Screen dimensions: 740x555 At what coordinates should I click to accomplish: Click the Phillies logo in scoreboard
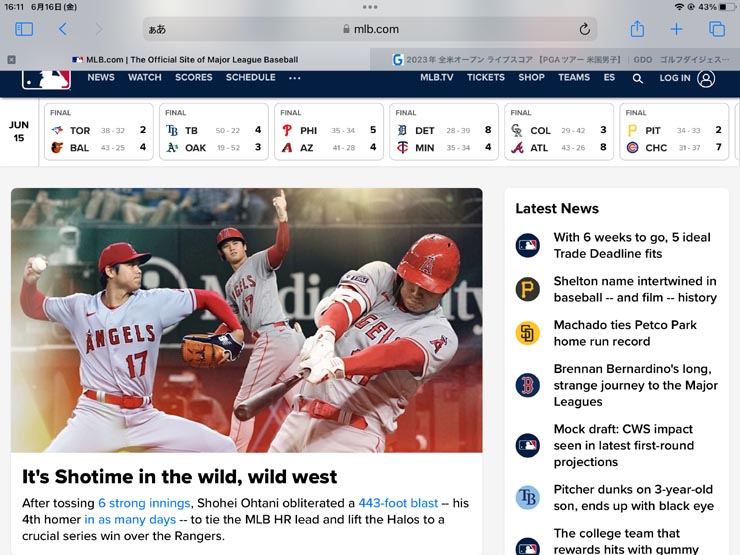[287, 130]
